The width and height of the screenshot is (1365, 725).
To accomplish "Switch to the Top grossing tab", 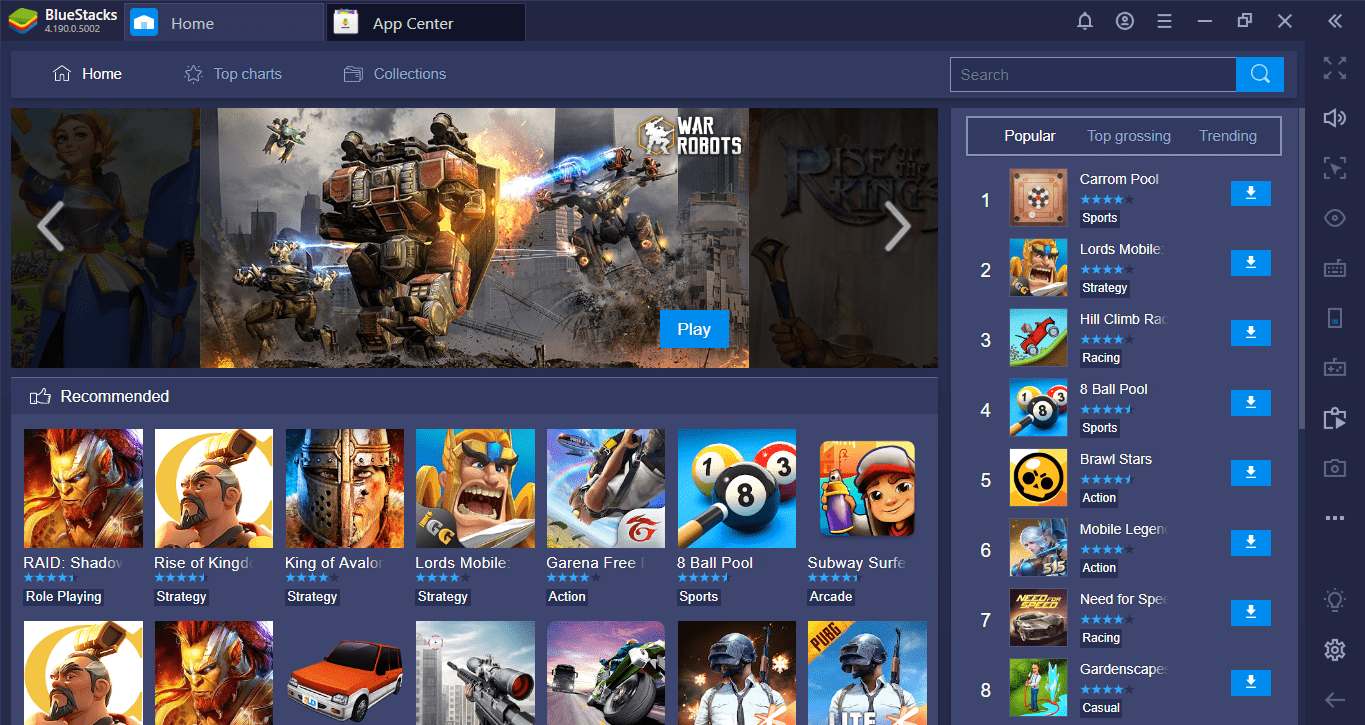I will tap(1129, 136).
